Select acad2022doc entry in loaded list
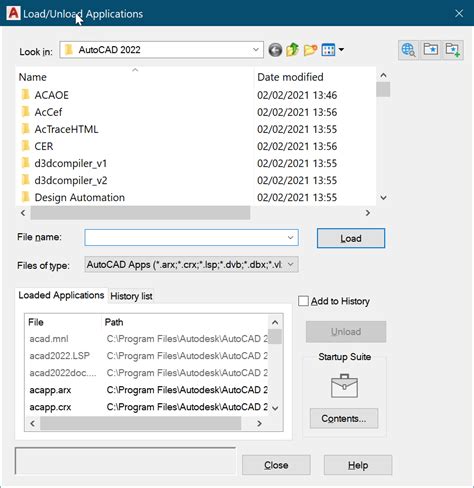The height and width of the screenshot is (488, 474). (63, 373)
